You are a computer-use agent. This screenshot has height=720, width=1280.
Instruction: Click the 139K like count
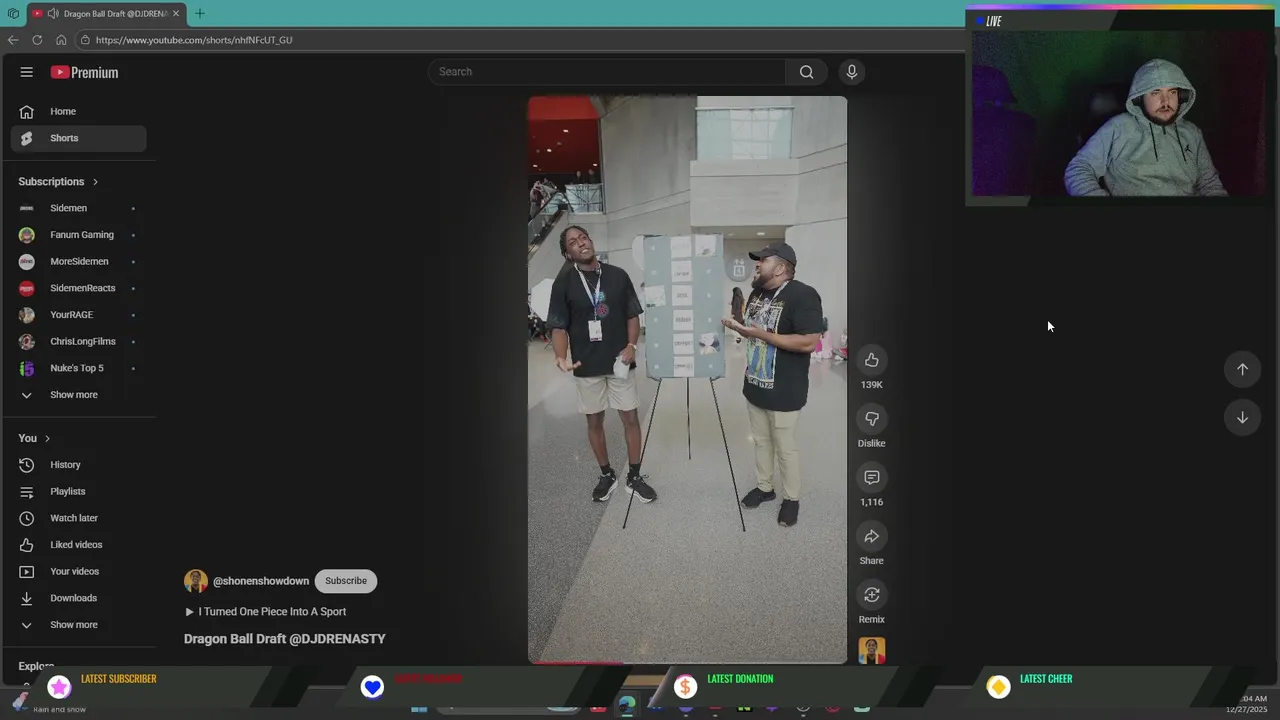pyautogui.click(x=872, y=385)
